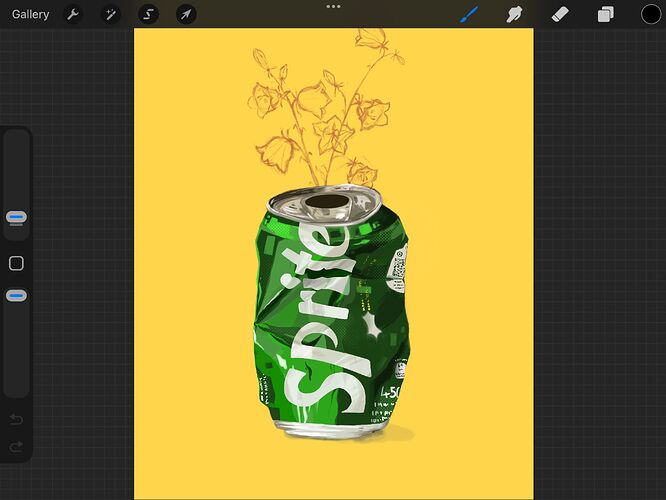Select the Eraser tool
Viewport: 666px width, 500px height.
pos(560,14)
